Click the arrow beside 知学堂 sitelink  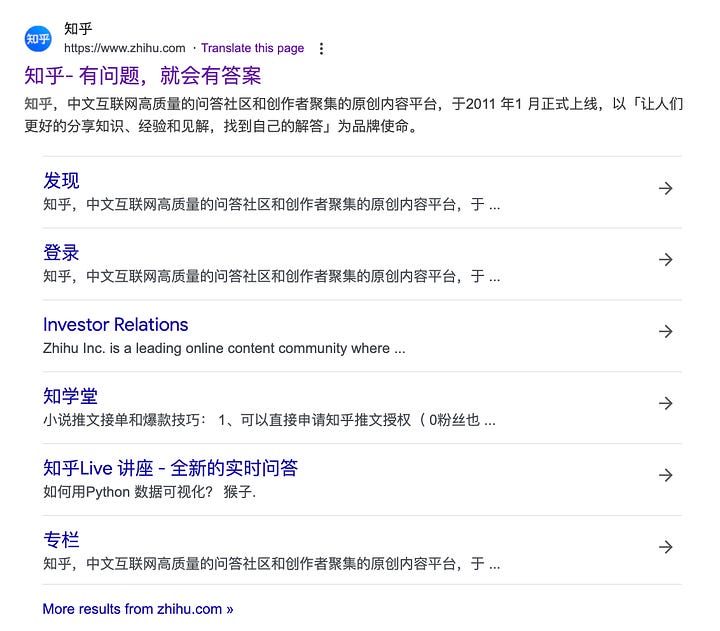coord(665,403)
